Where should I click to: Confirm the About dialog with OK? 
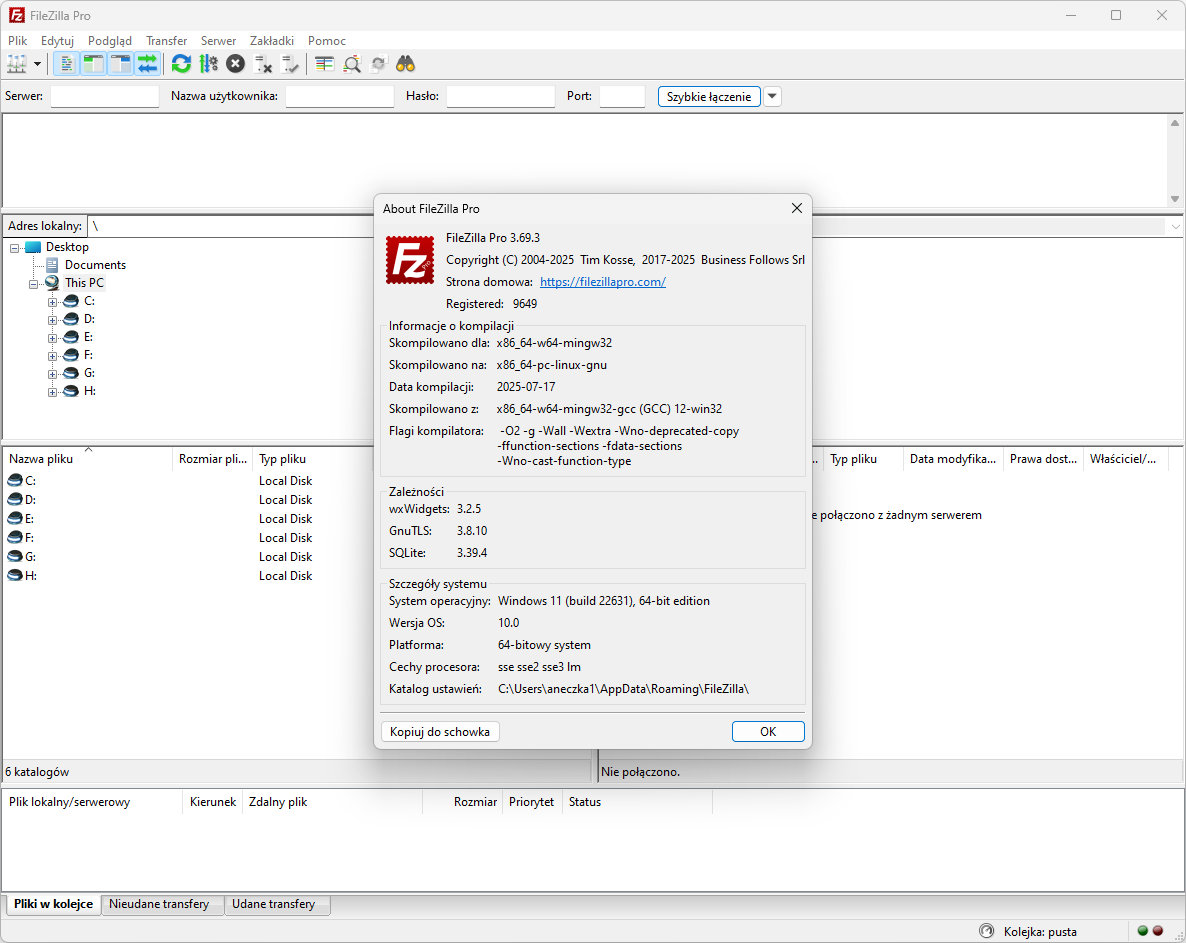(x=768, y=731)
